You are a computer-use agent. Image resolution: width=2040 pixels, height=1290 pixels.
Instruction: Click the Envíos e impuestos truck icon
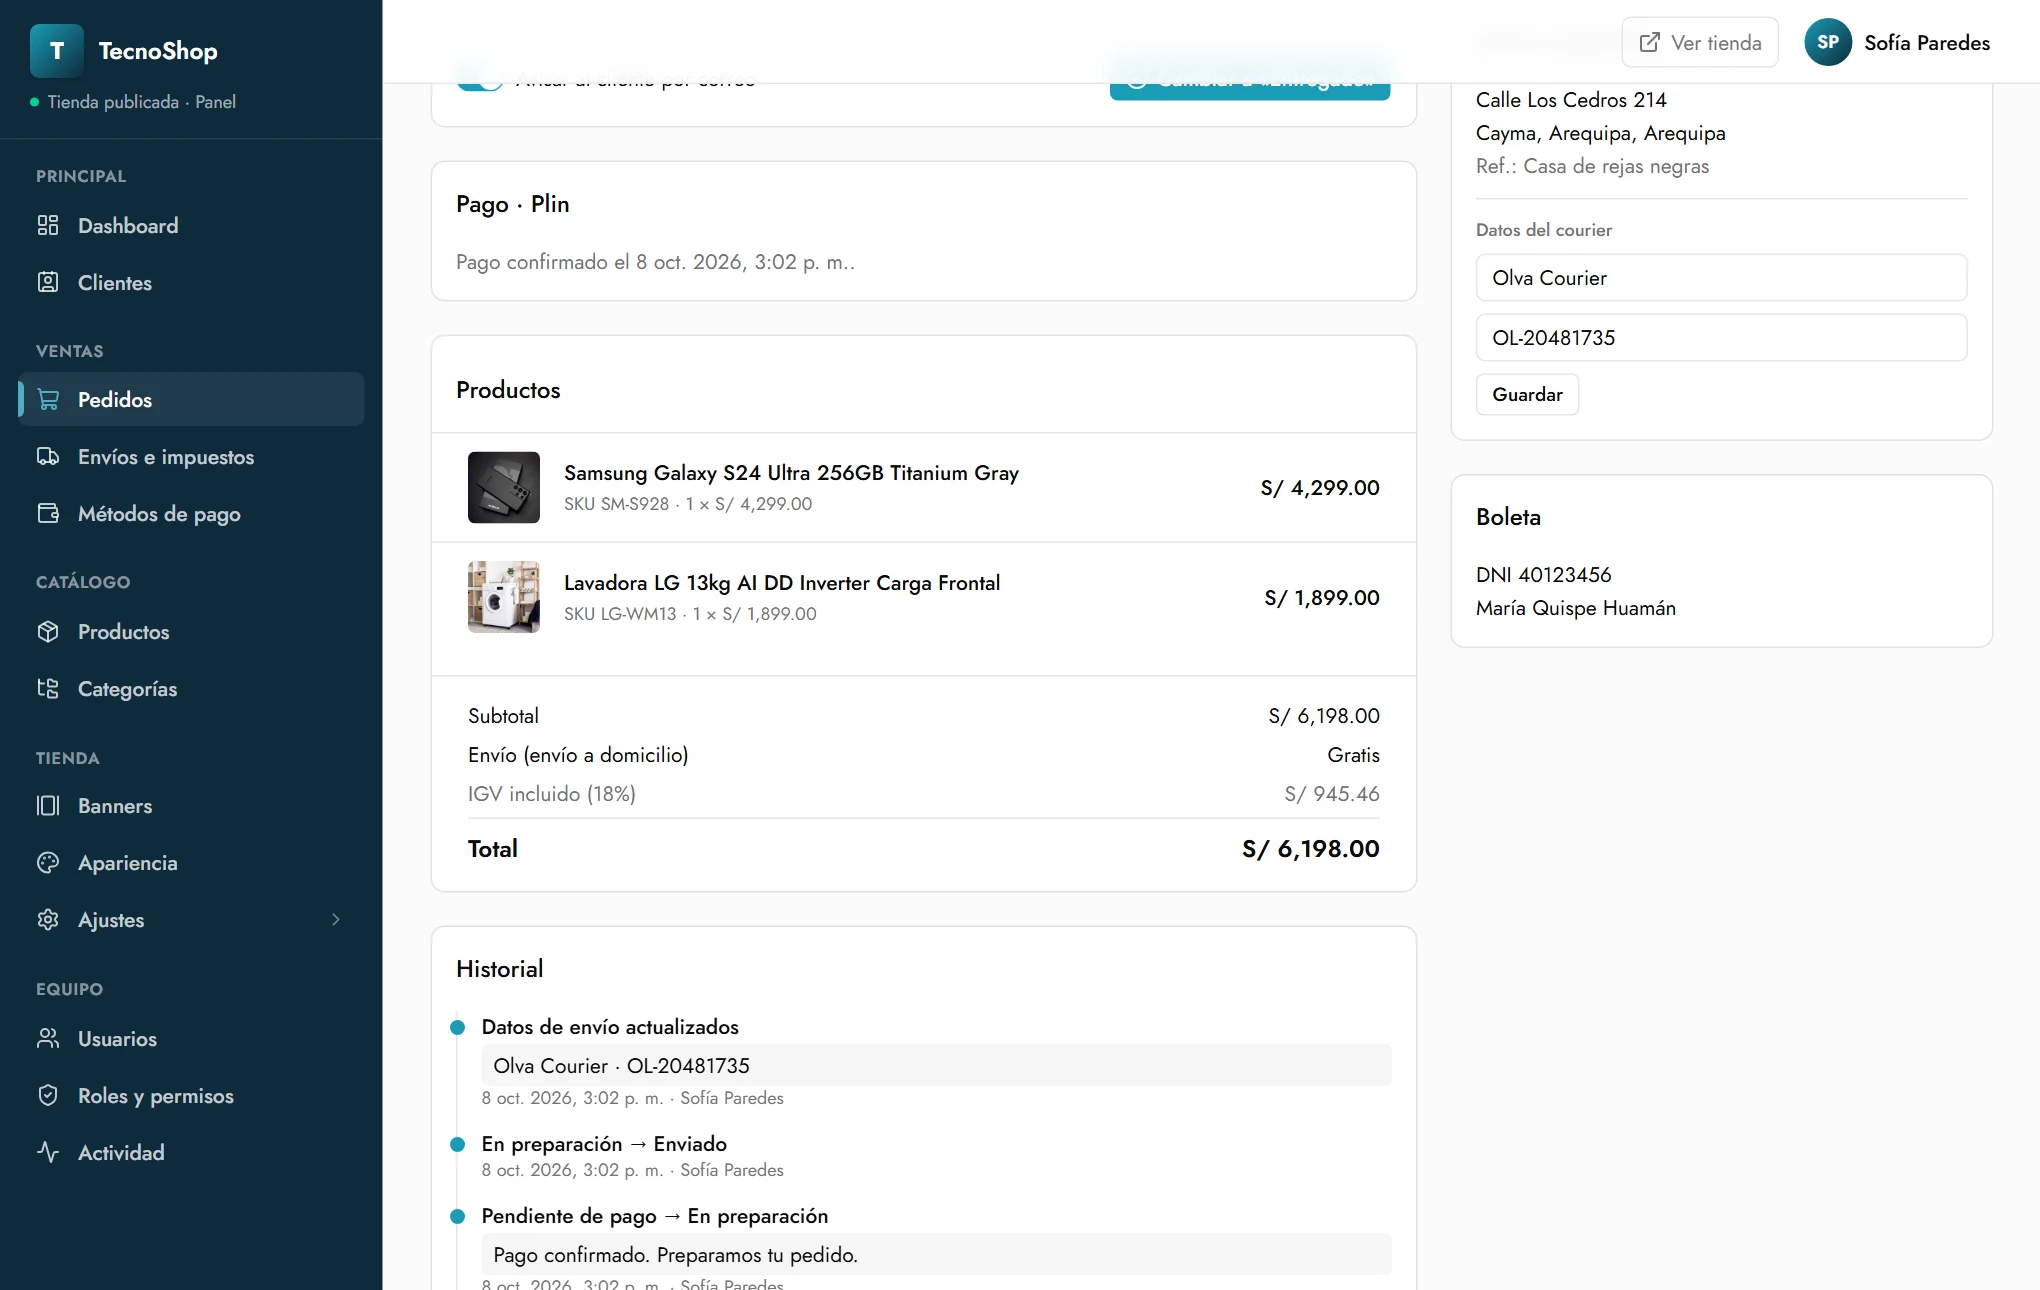click(48, 456)
